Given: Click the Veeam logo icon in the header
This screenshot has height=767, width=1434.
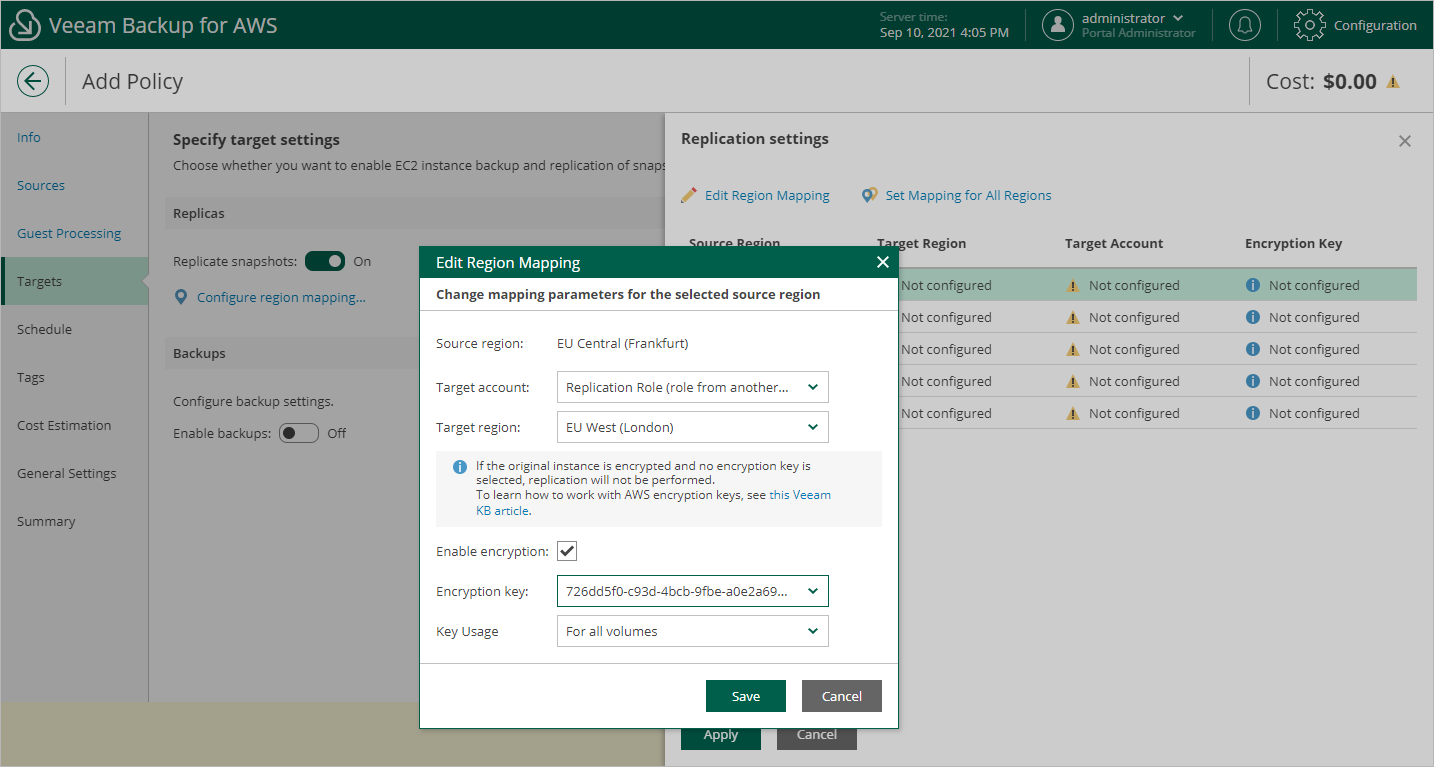Looking at the screenshot, I should coord(25,26).
